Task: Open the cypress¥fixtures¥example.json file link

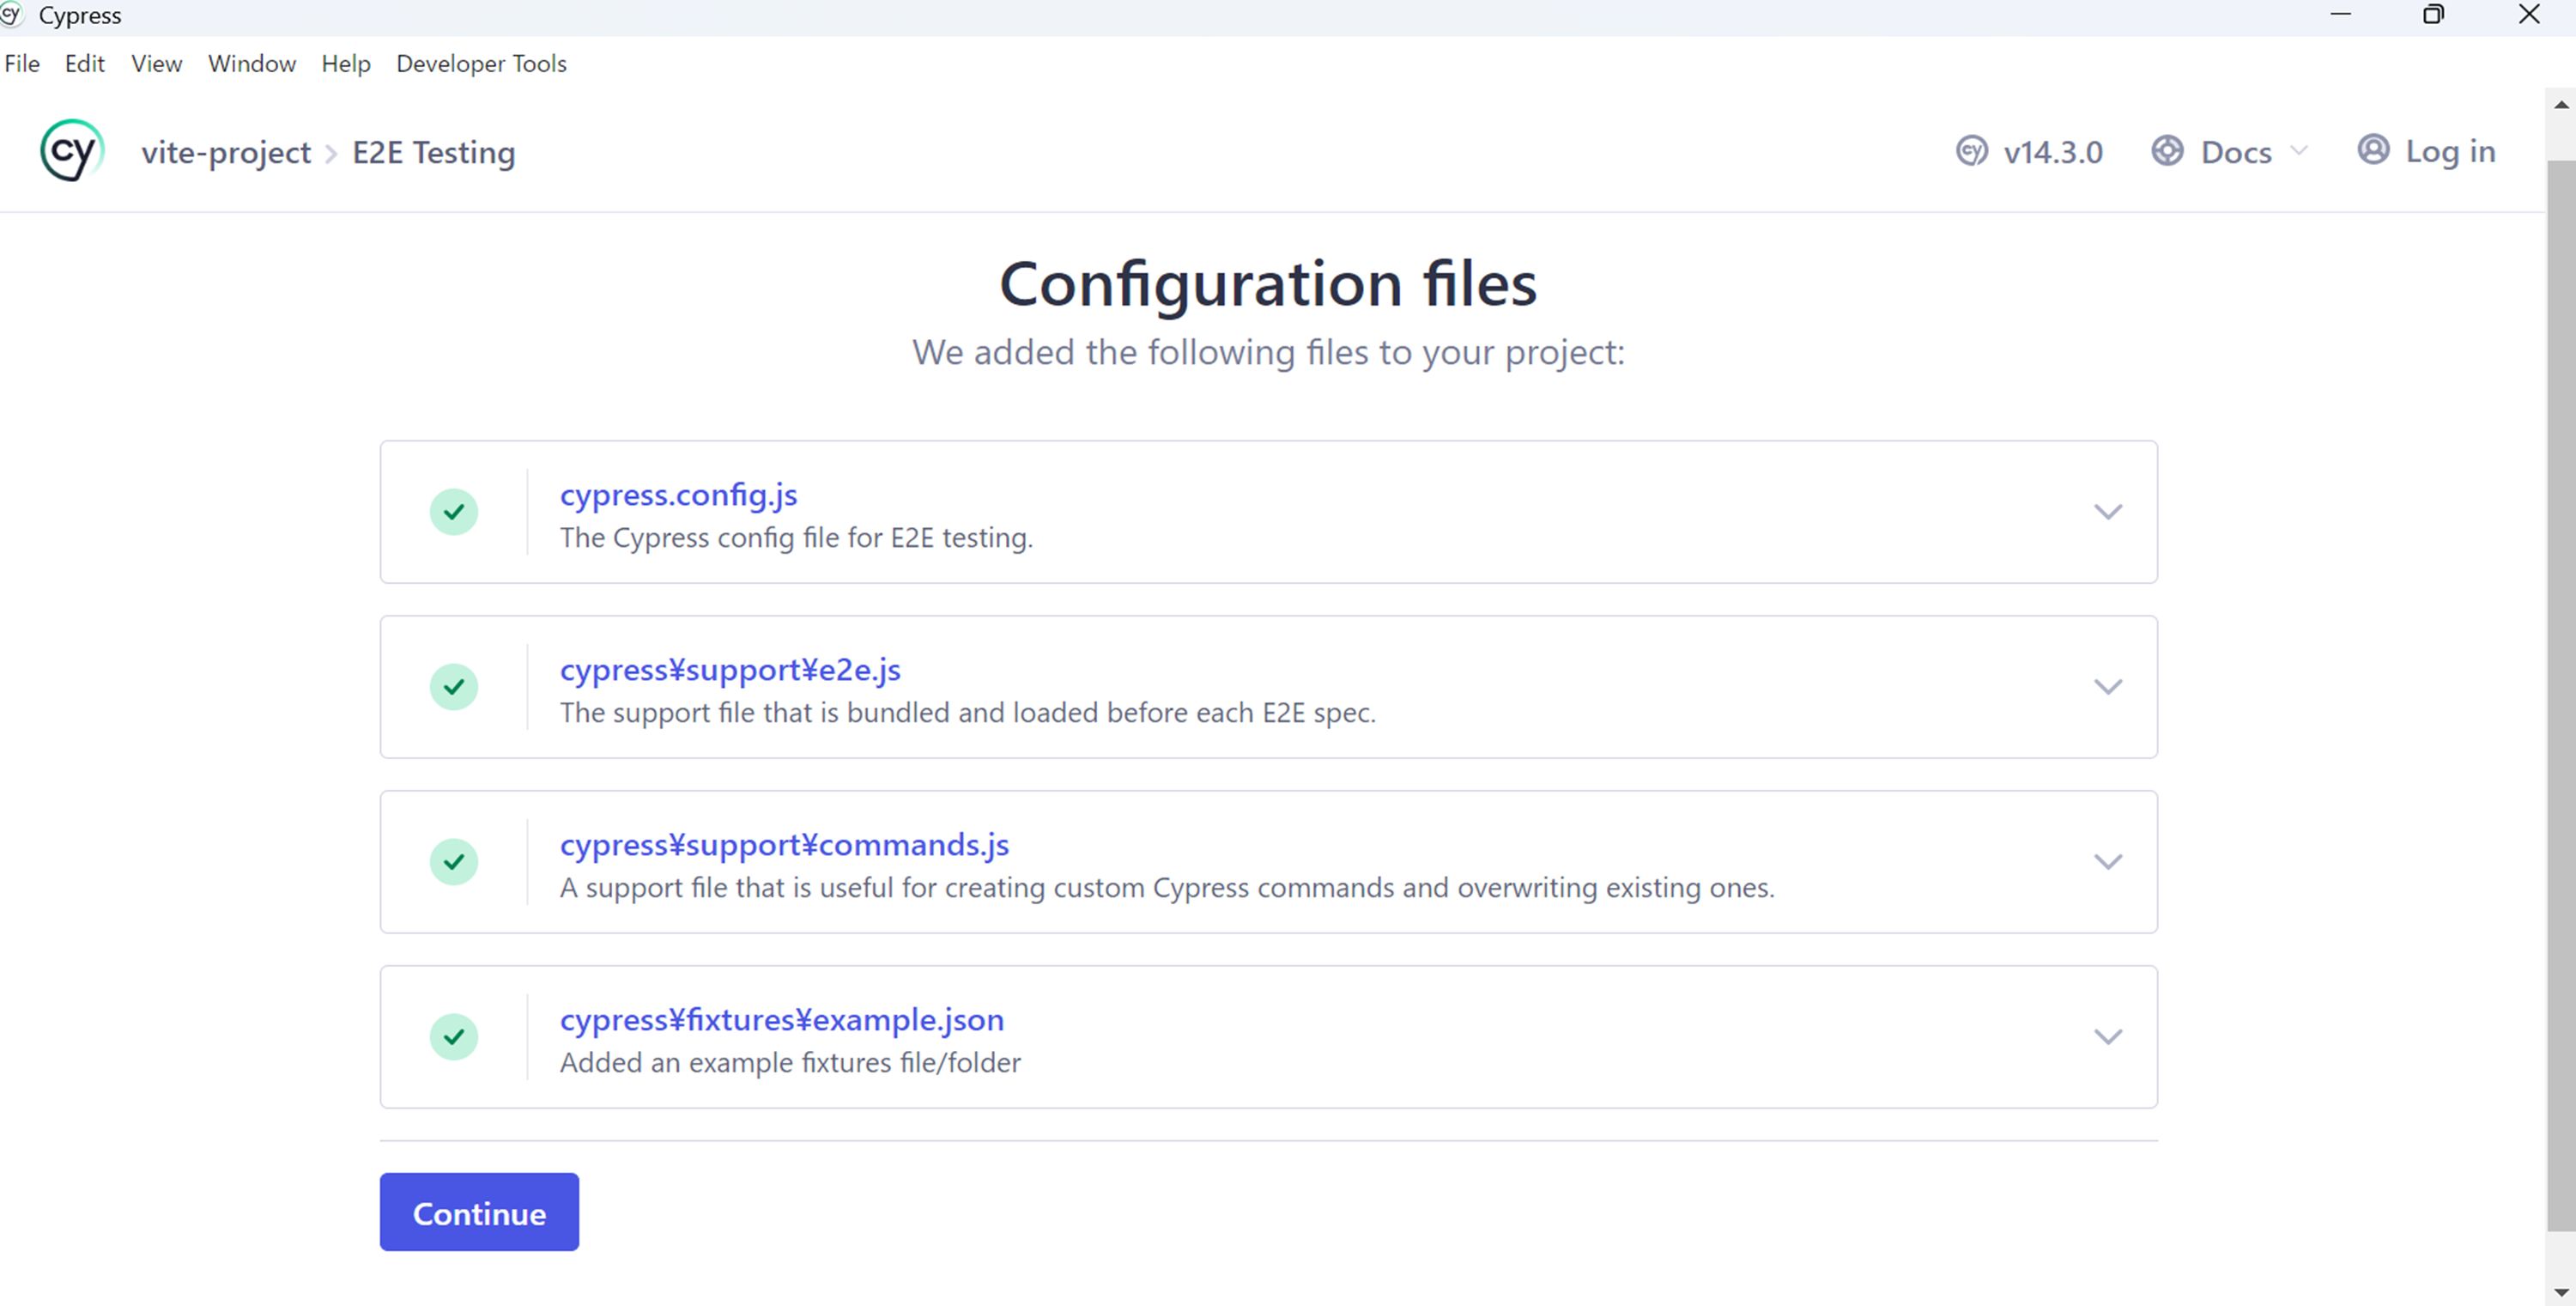Action: (782, 1019)
